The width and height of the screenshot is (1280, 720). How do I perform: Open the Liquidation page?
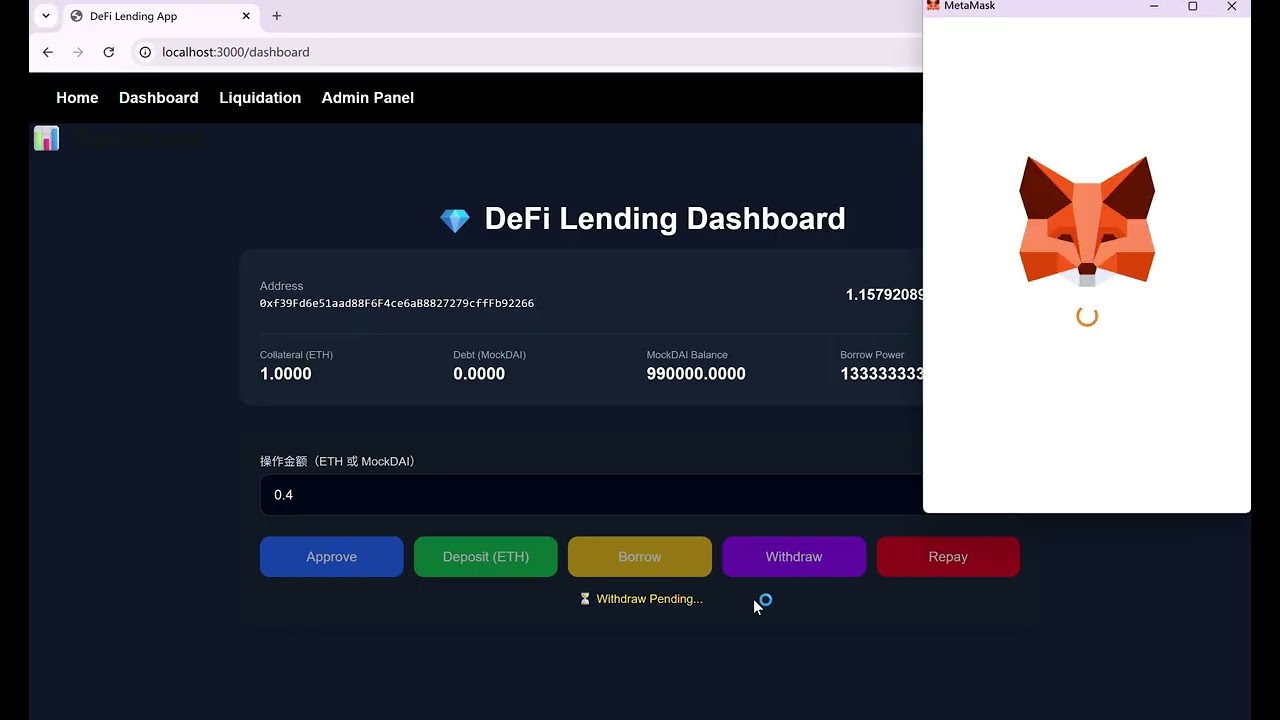[x=260, y=98]
